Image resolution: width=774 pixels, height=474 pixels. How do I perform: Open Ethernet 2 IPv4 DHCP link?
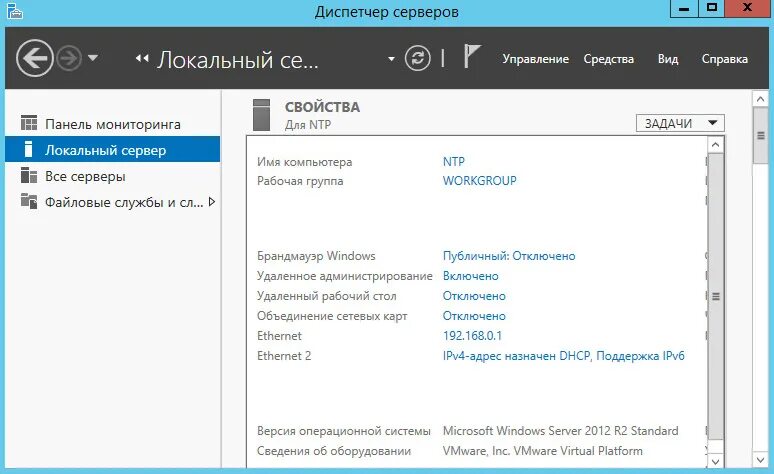tap(563, 356)
